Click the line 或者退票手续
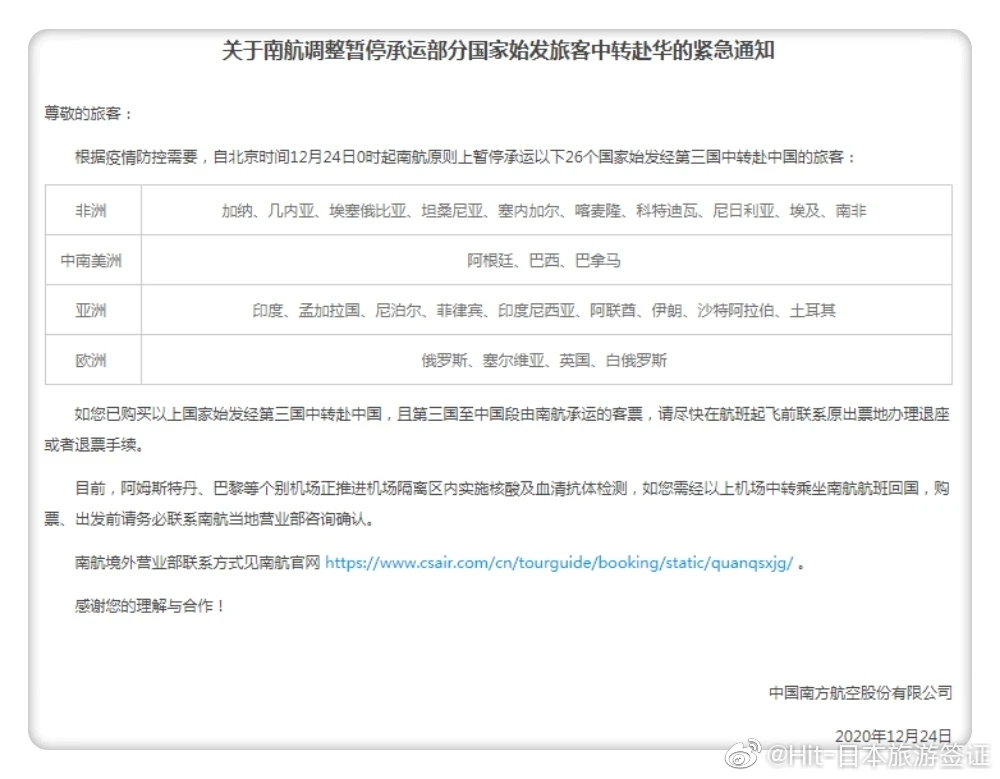Viewport: 1000px width, 779px height. point(94,445)
